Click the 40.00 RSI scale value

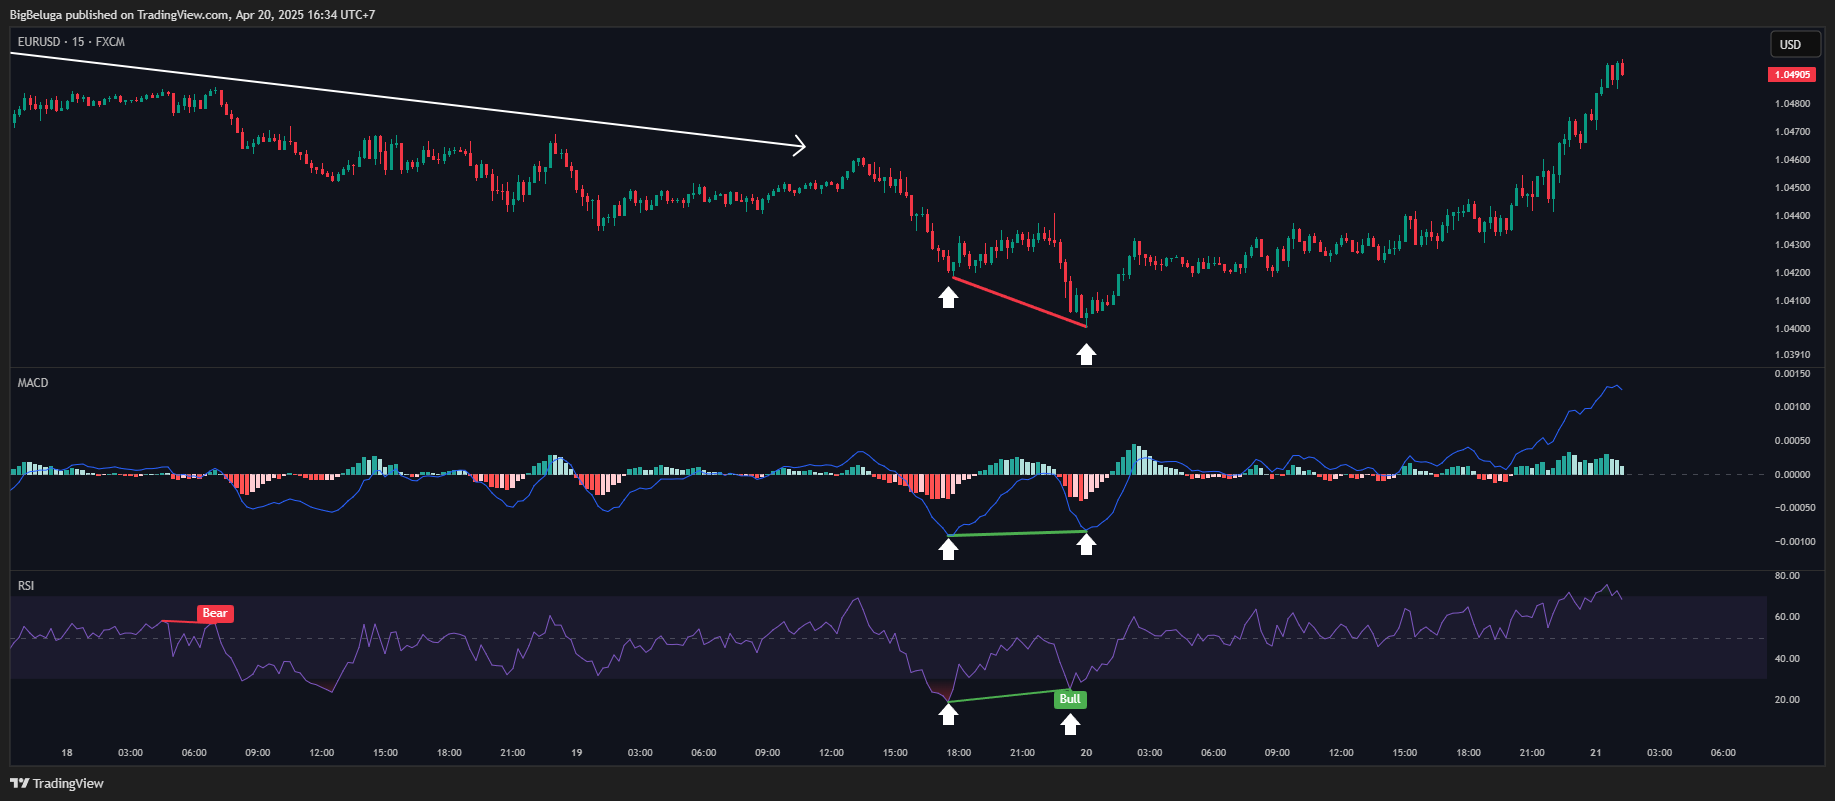tap(1787, 658)
